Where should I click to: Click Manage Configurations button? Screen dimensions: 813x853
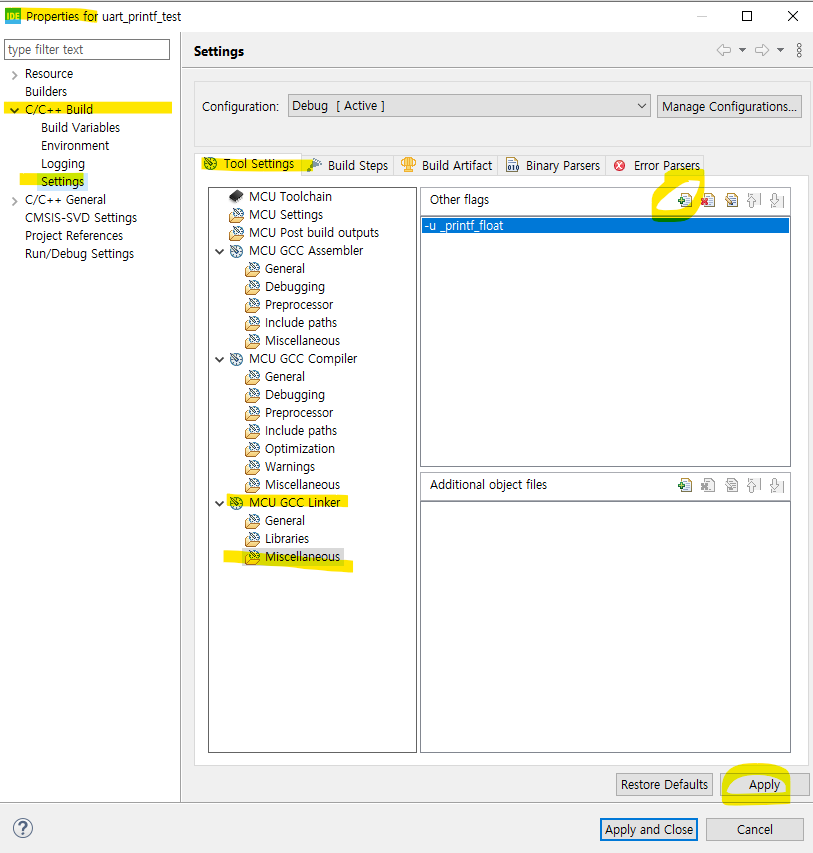tap(729, 107)
